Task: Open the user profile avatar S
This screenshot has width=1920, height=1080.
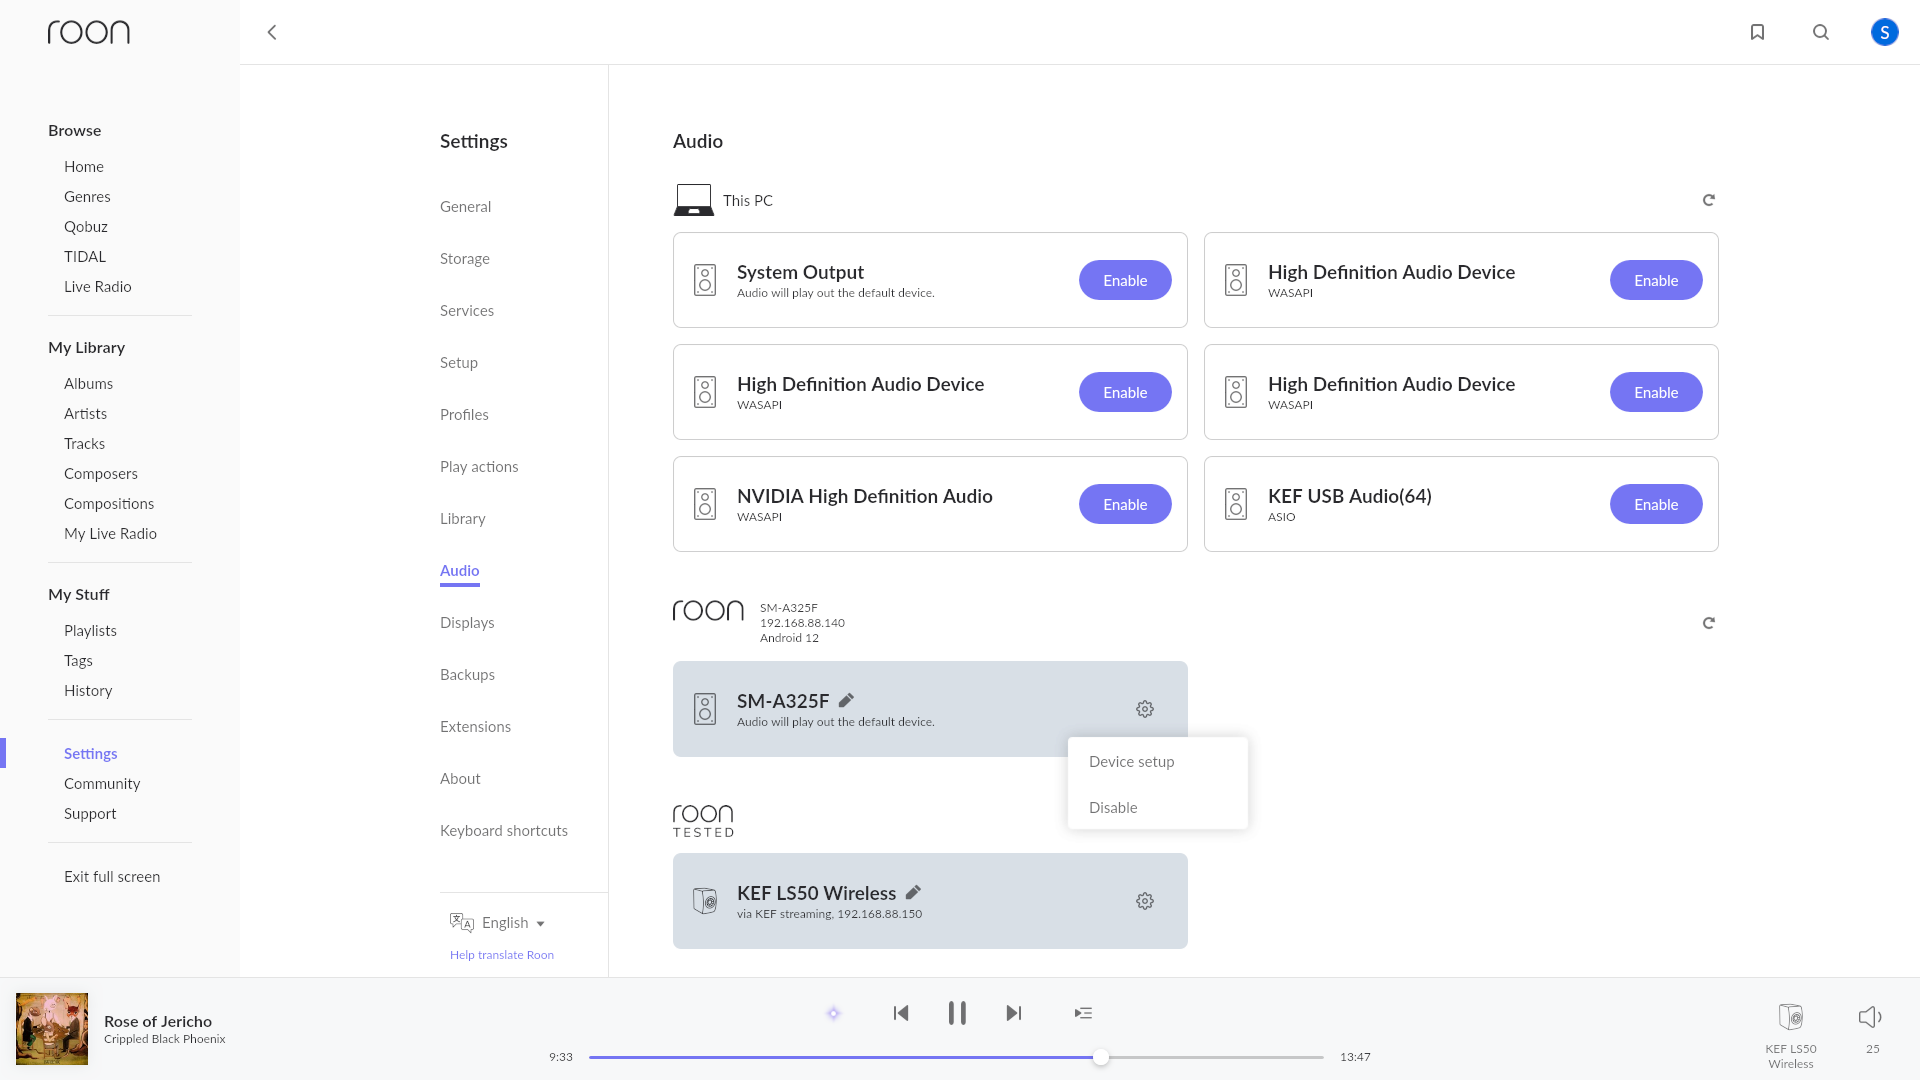Action: click(1884, 32)
